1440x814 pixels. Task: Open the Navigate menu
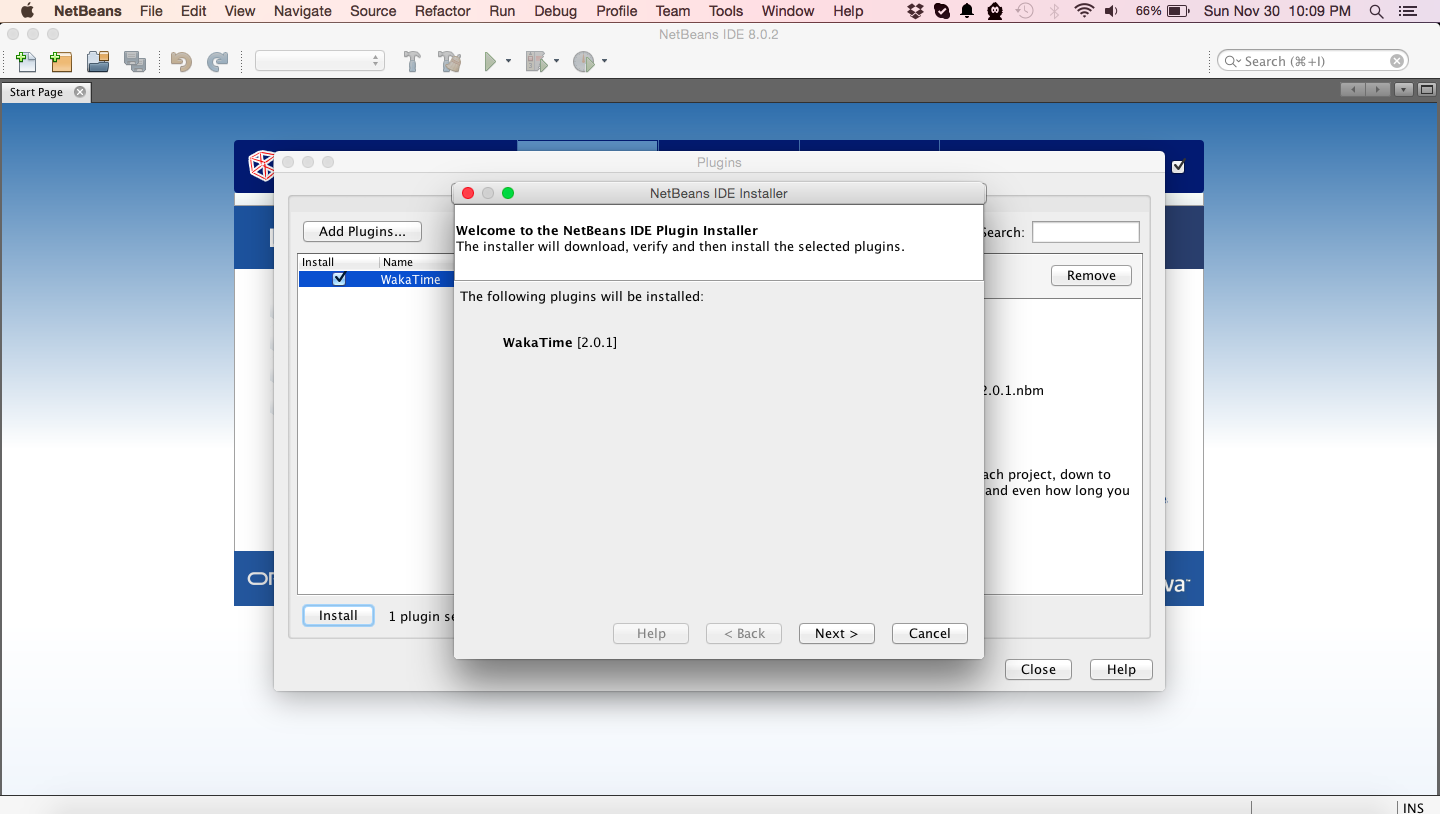pos(303,11)
